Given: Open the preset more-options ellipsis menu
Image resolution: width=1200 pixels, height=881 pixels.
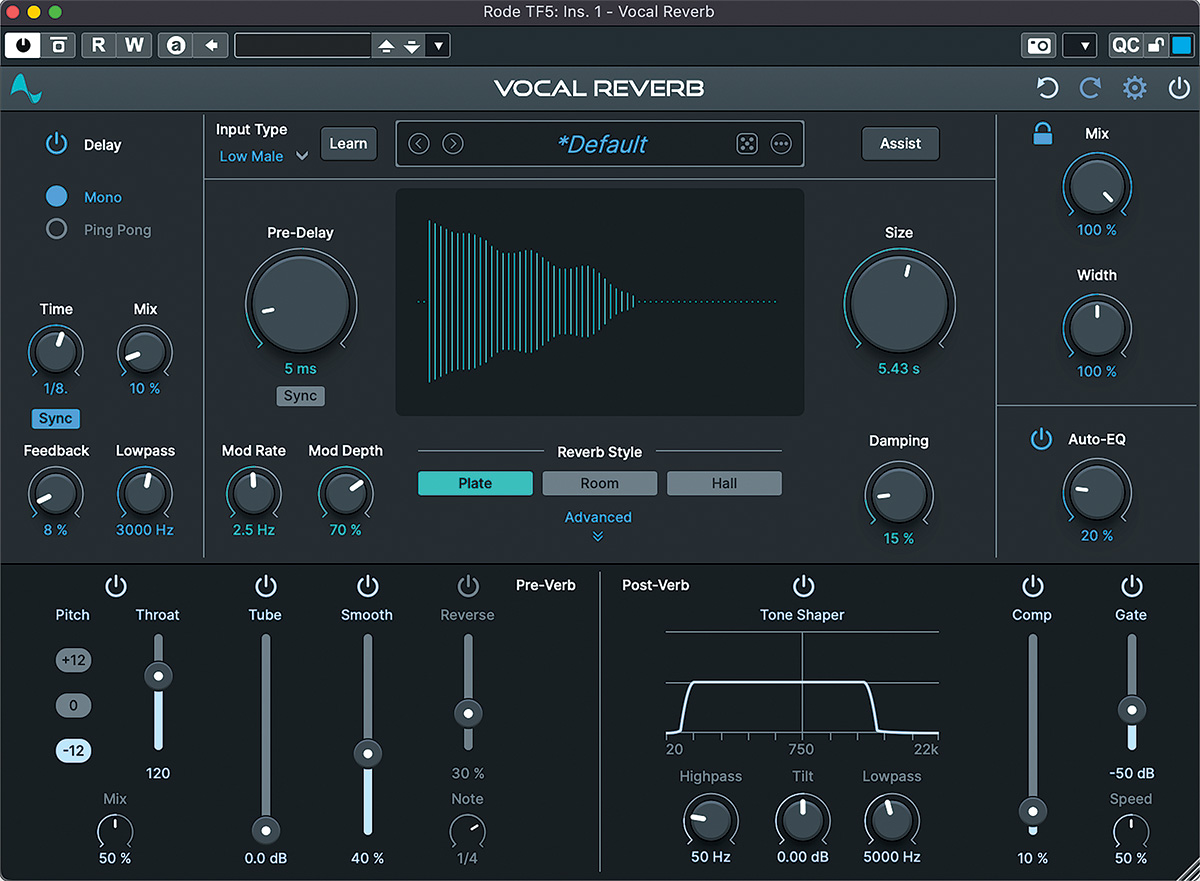Looking at the screenshot, I should click(781, 143).
